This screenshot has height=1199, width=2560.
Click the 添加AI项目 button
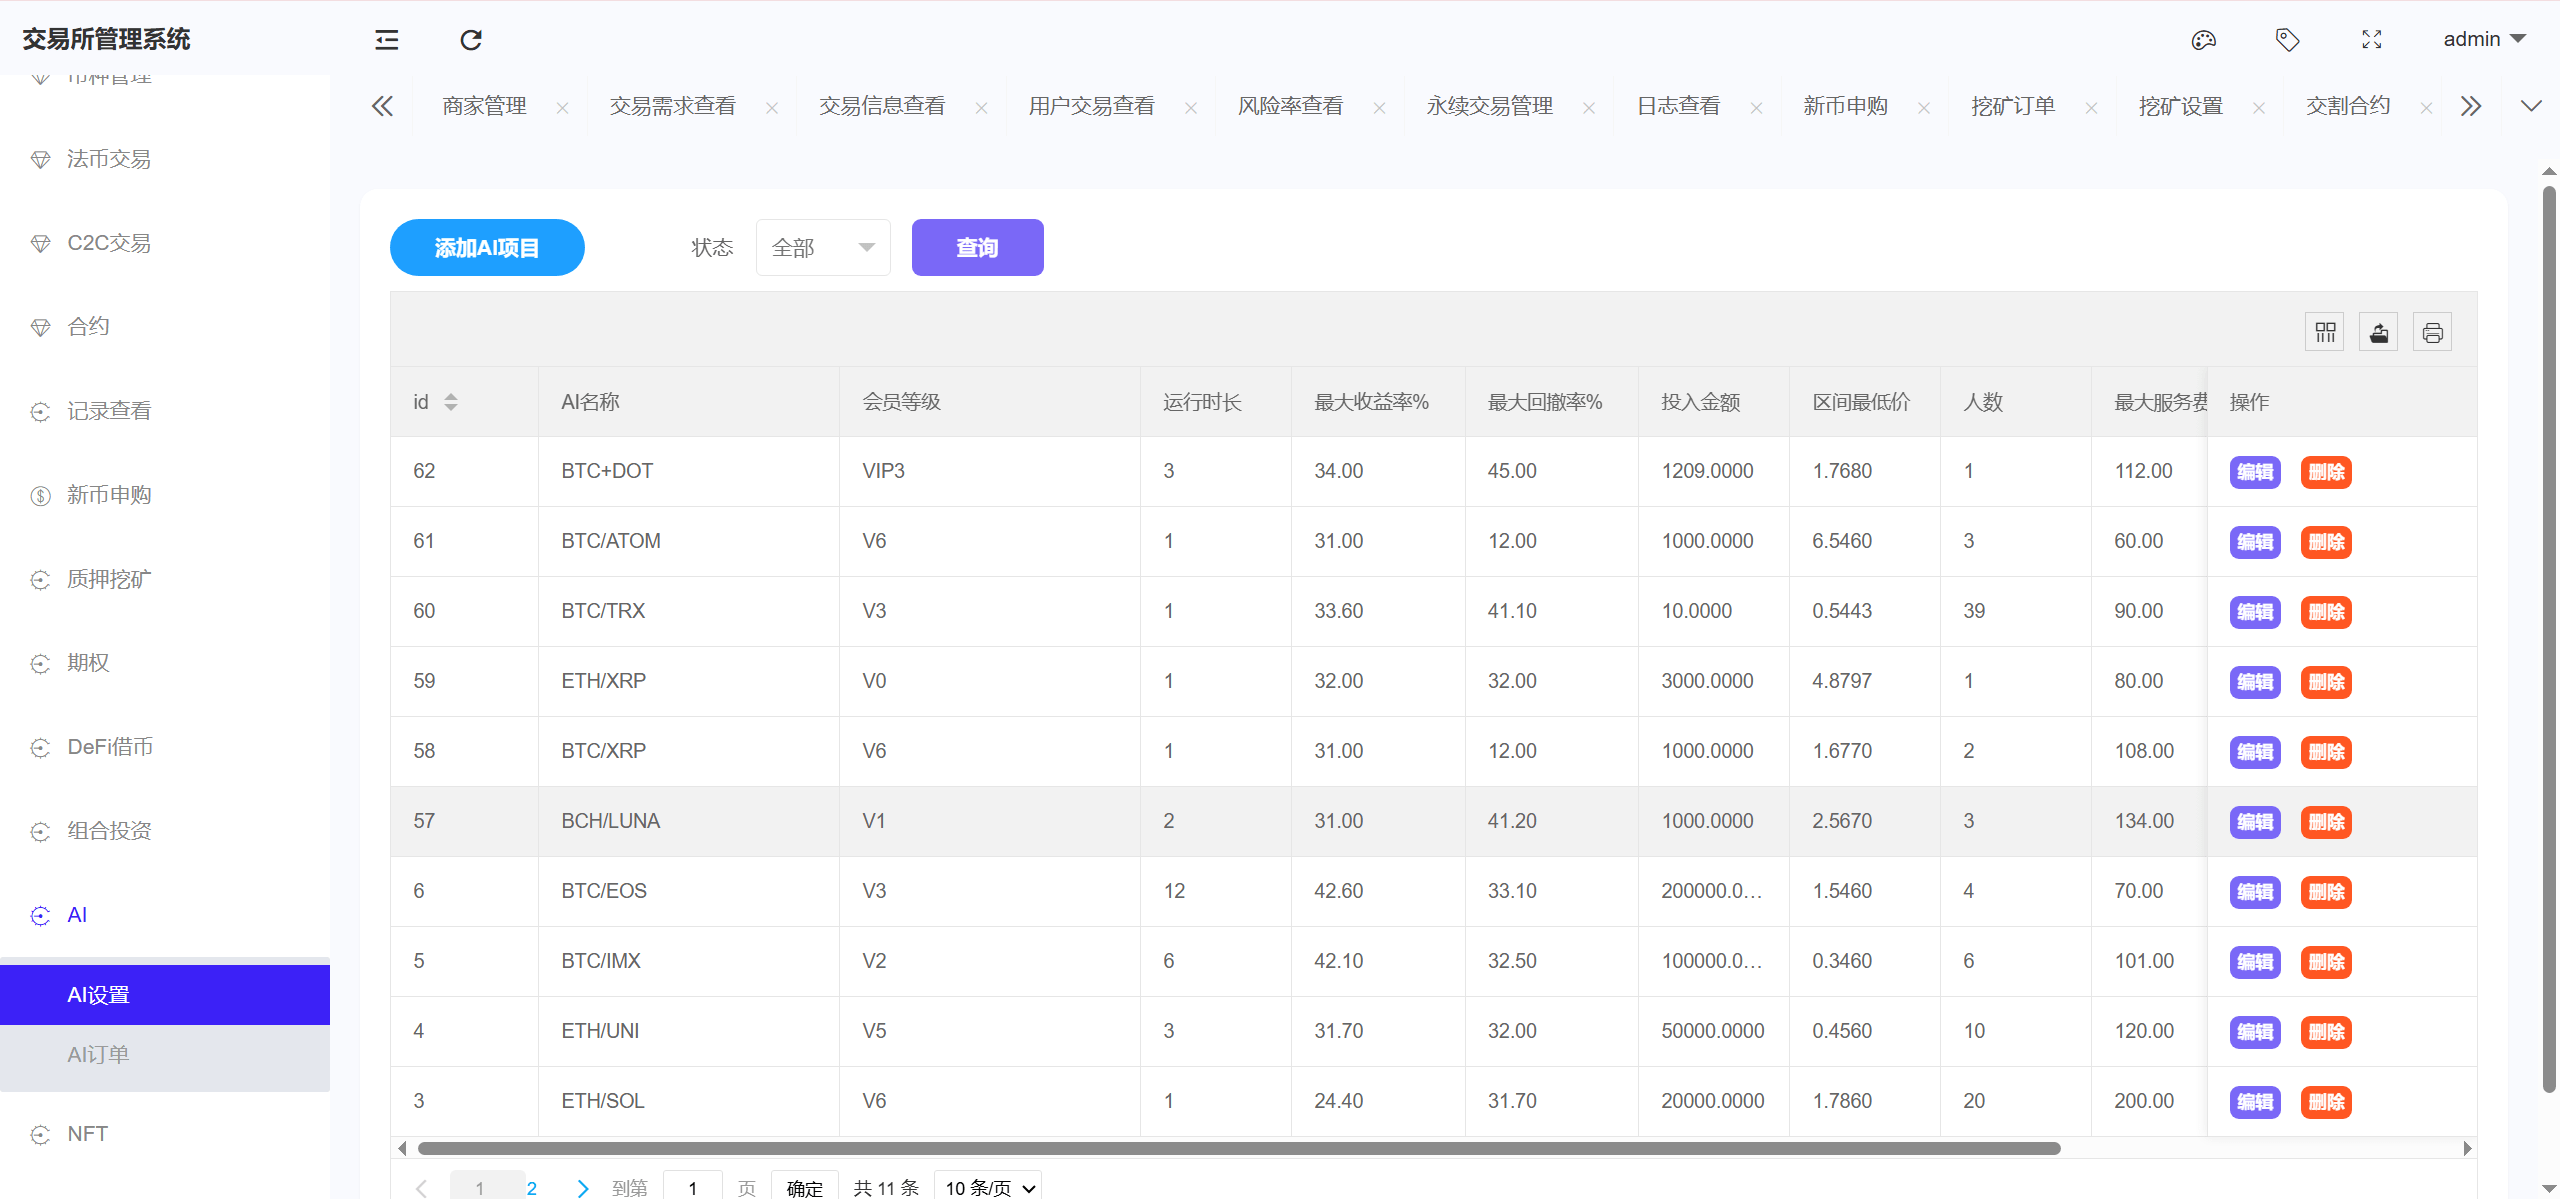click(x=487, y=247)
